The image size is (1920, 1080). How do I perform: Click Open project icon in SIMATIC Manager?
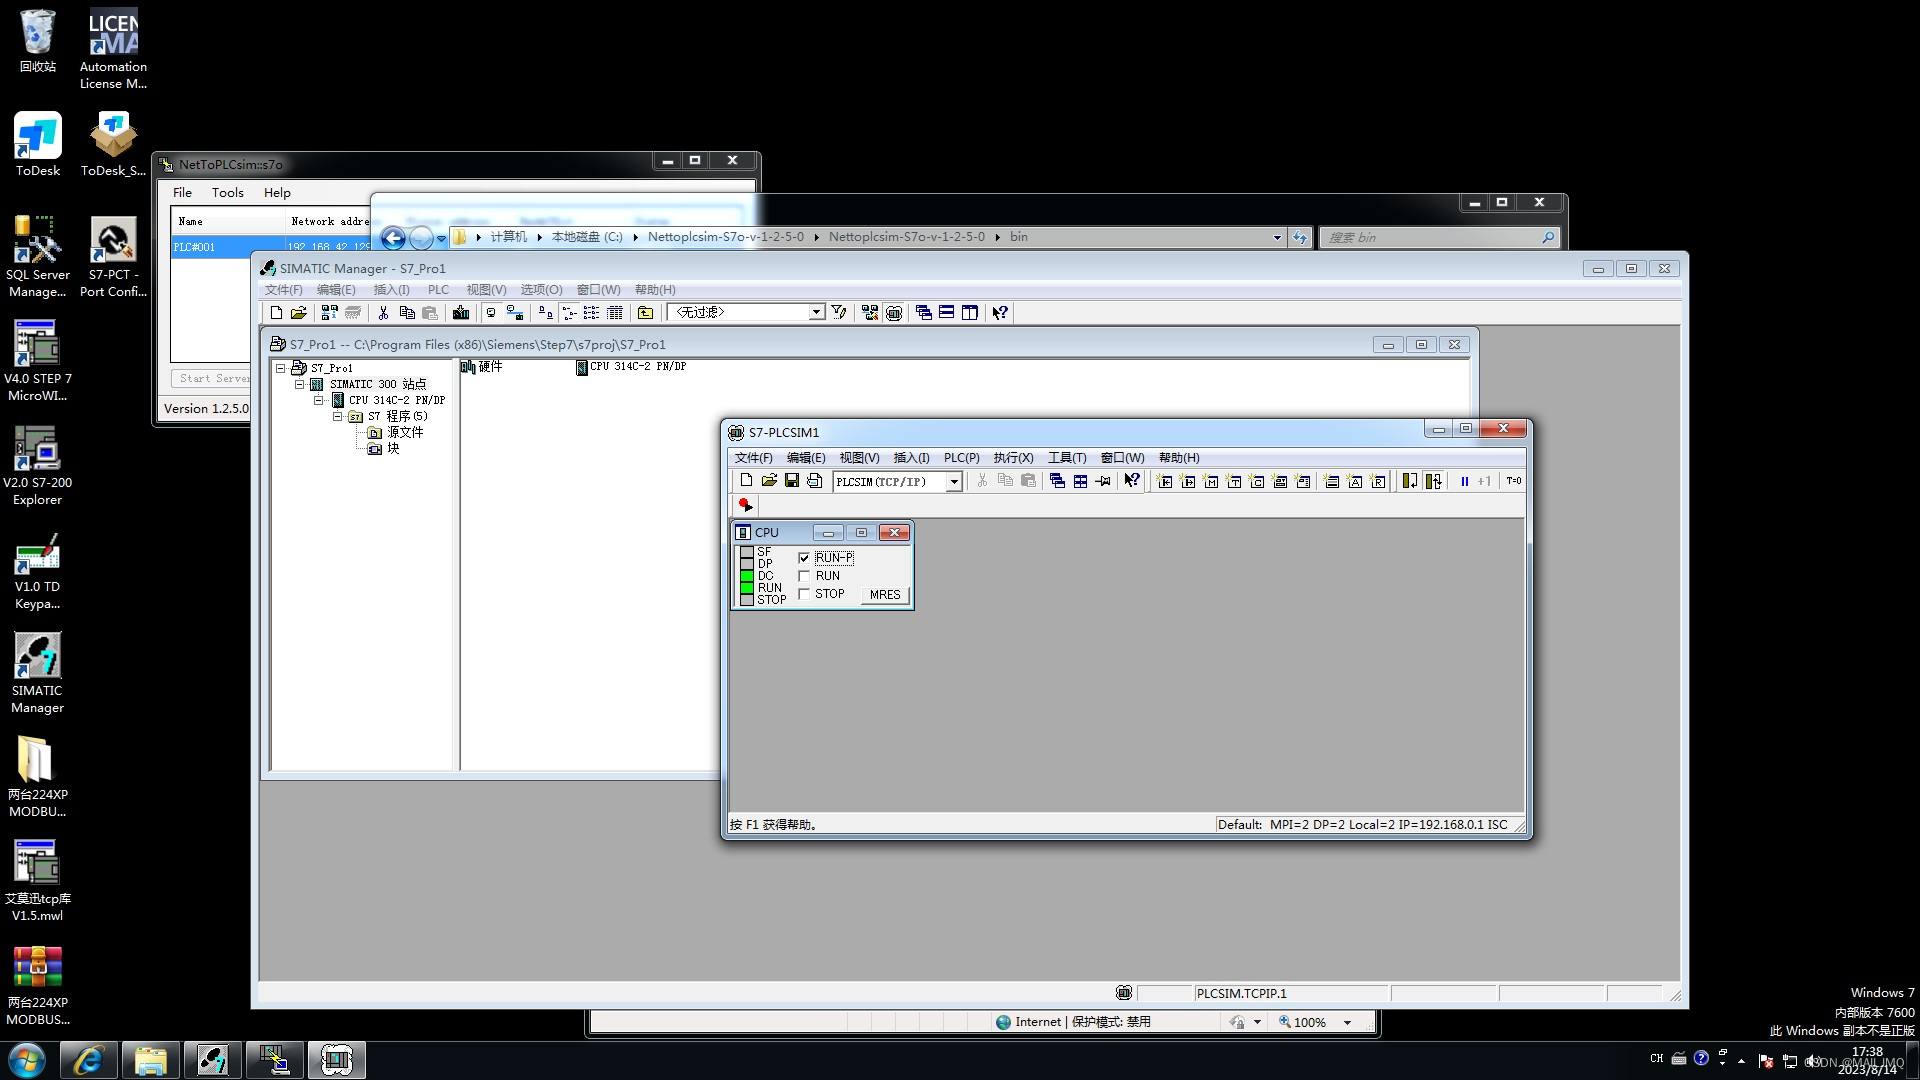pos(298,313)
